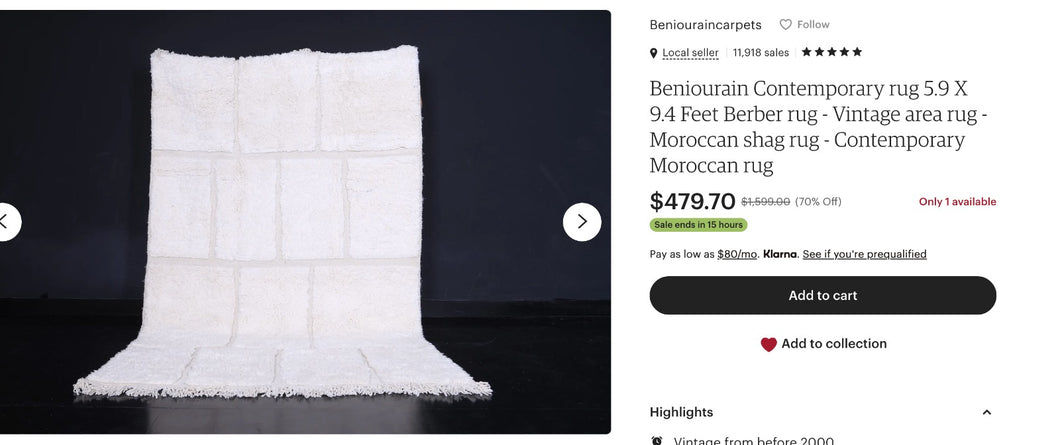
Task: Open "See if you're prequalified" link
Action: tap(864, 254)
